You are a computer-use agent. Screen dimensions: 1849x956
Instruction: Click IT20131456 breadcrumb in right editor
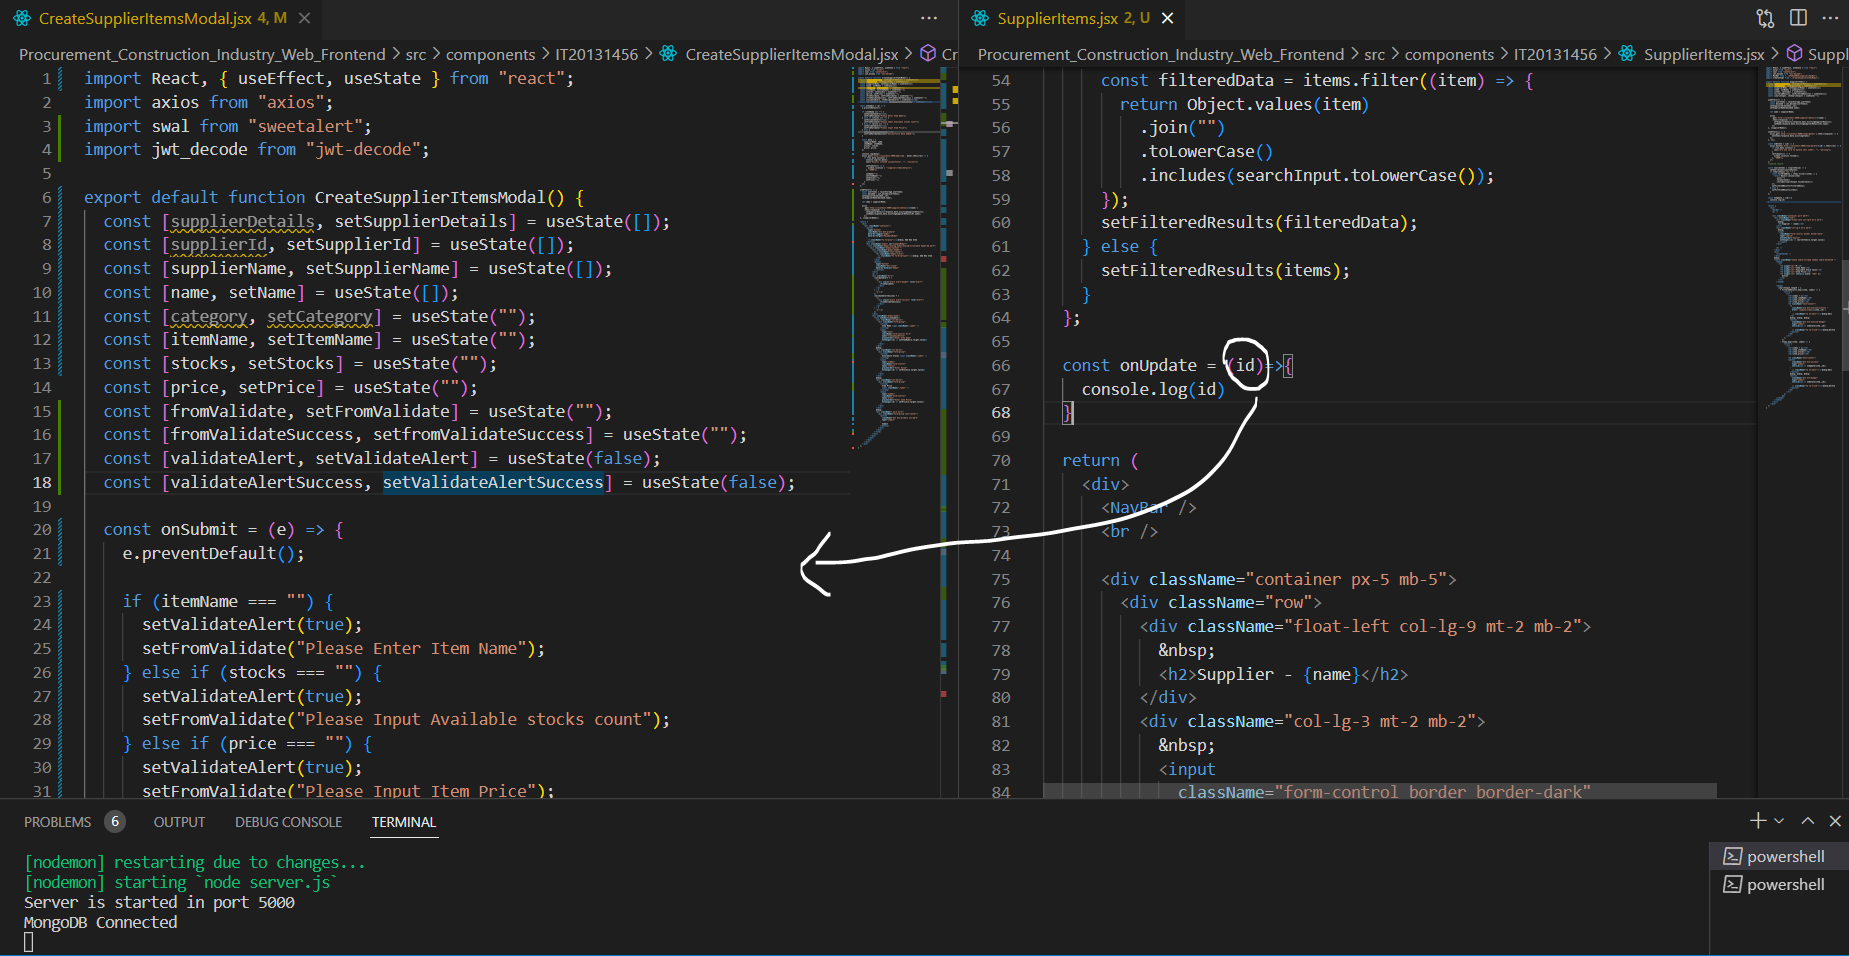(1555, 54)
